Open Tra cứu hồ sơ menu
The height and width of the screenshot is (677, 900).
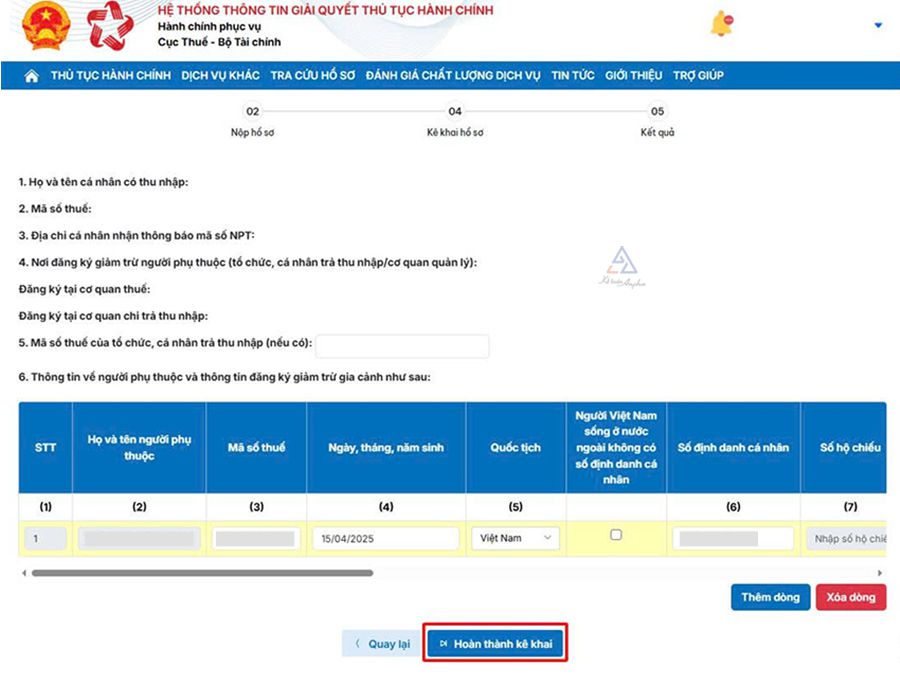click(x=312, y=76)
